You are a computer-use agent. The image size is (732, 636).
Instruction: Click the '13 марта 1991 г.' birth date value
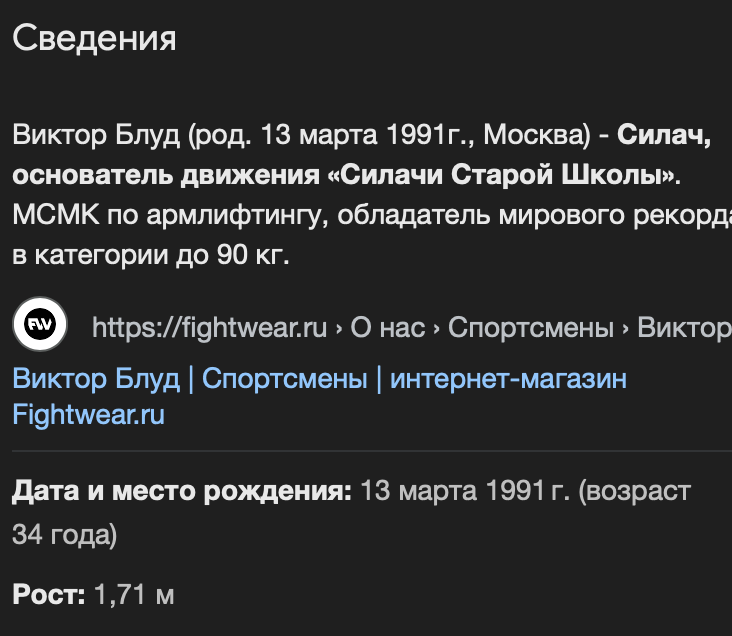coord(465,491)
